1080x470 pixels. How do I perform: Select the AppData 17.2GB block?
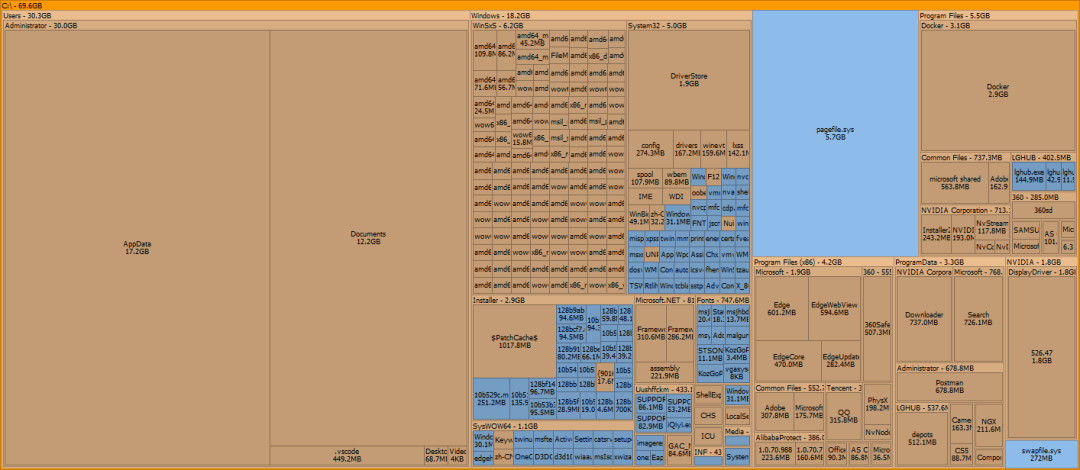[136, 248]
